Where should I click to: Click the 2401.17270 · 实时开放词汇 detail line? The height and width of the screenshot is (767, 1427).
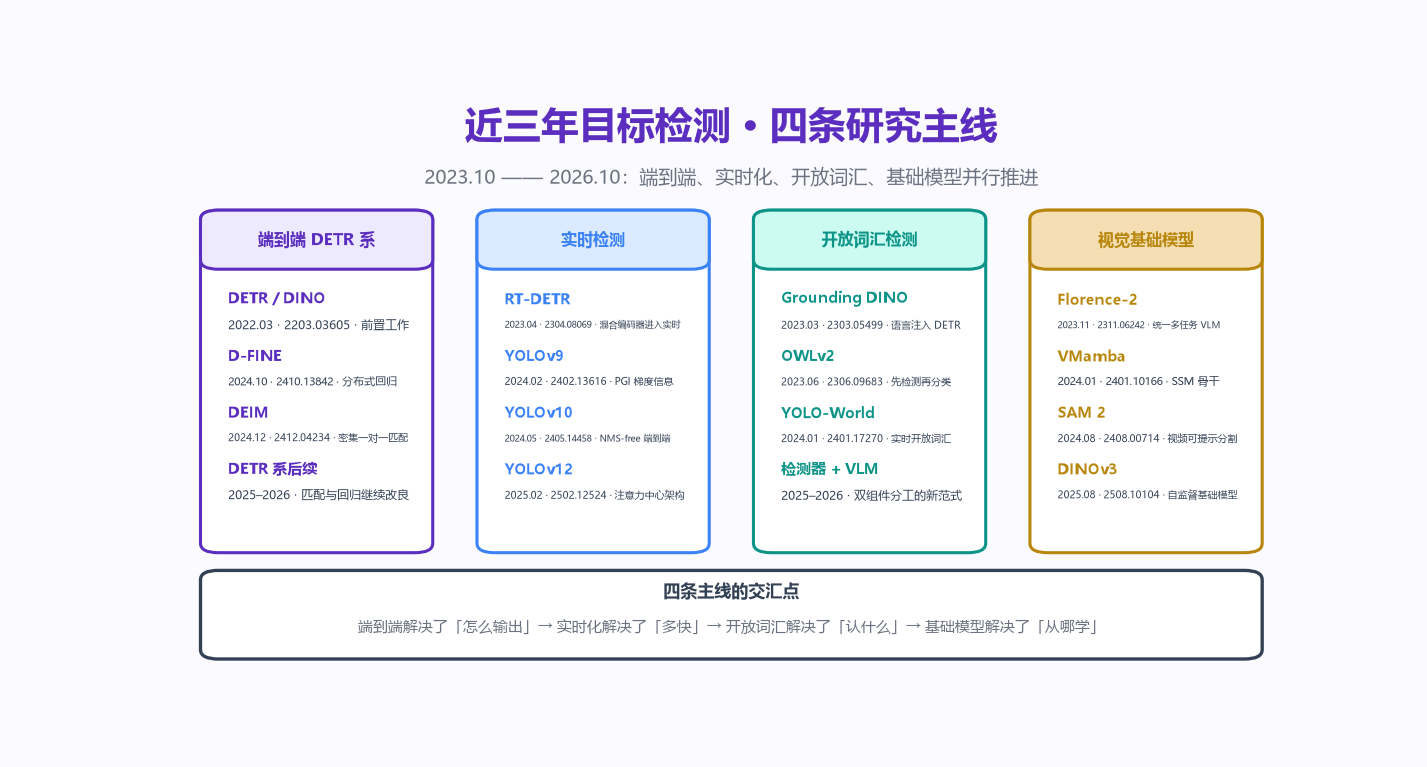coord(866,438)
